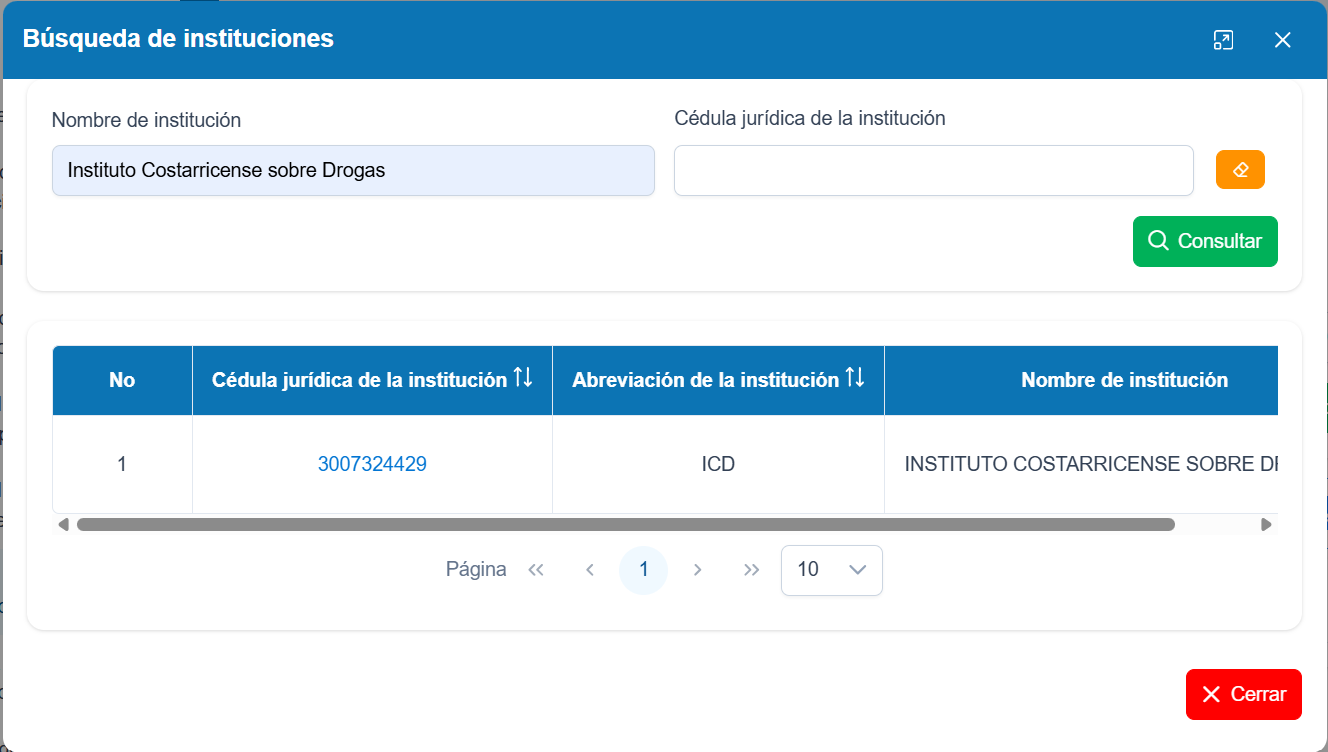This screenshot has width=1328, height=752.
Task: Open the page size dropdown showing 10
Action: pyautogui.click(x=832, y=569)
